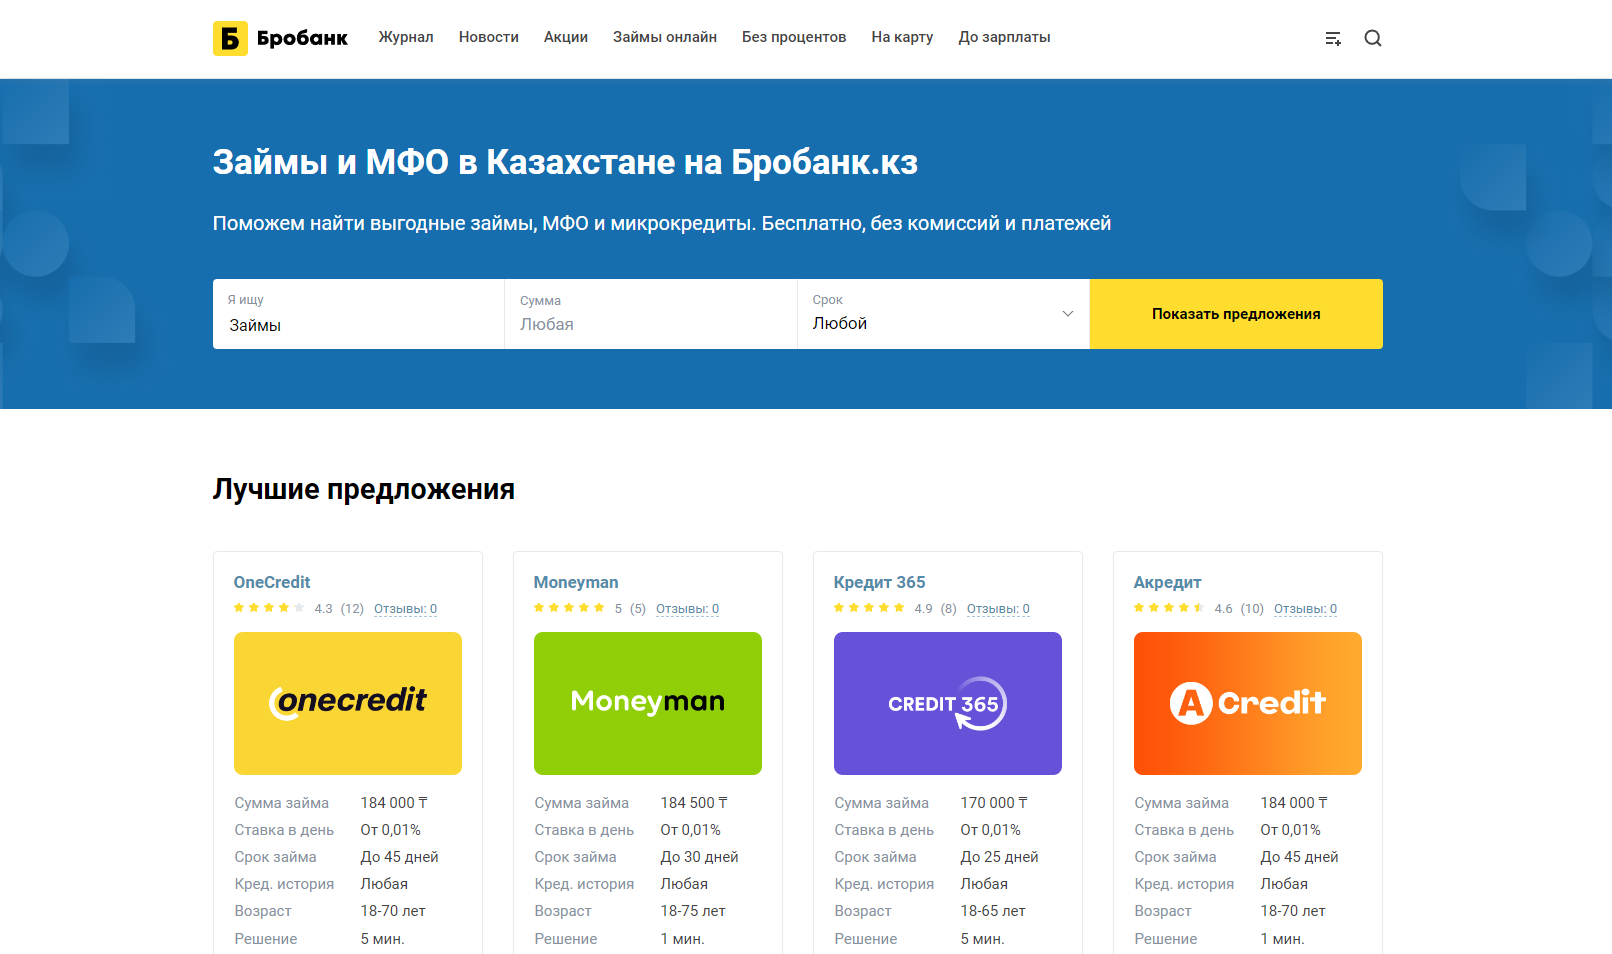The width and height of the screenshot is (1612, 954).
Task: Open Отзывы: 0 link for Moneyman
Action: [687, 609]
